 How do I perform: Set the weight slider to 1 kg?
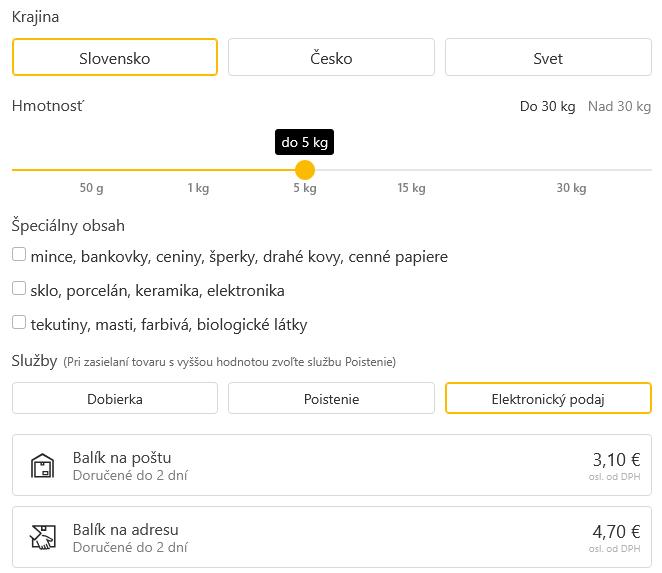[x=198, y=170]
